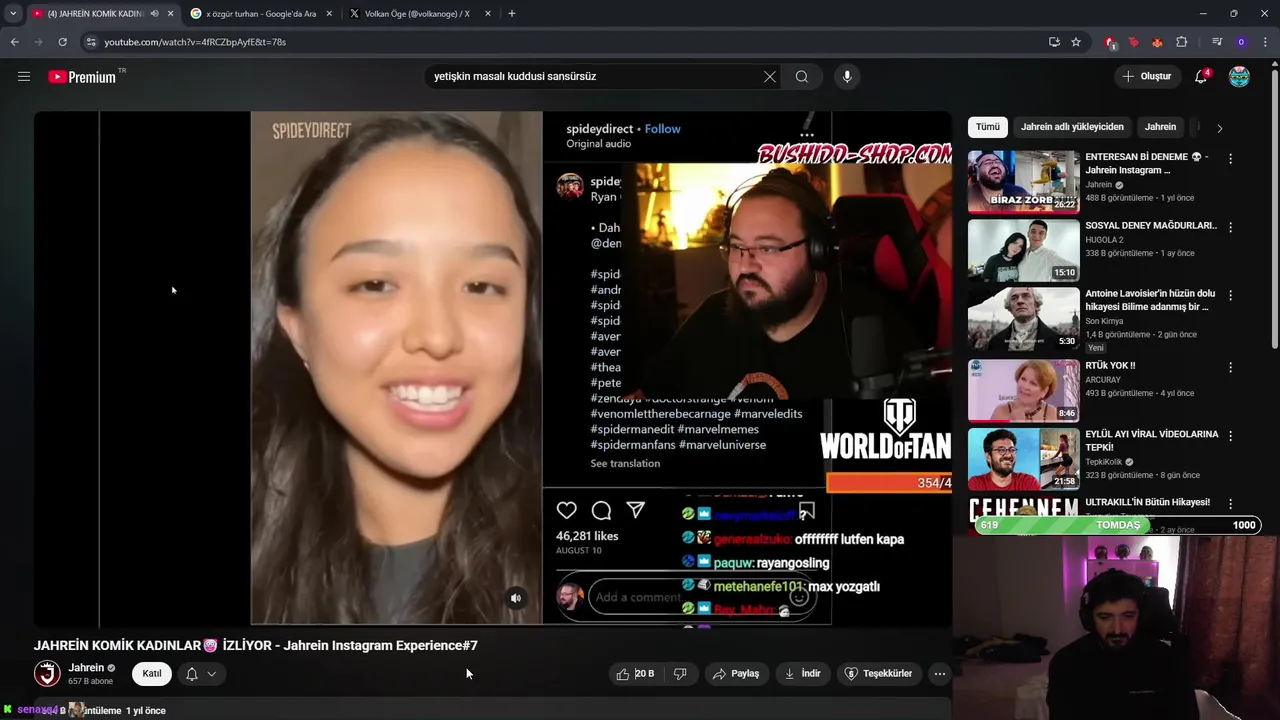
Task: Open Chrome profile icon
Action: click(1241, 42)
